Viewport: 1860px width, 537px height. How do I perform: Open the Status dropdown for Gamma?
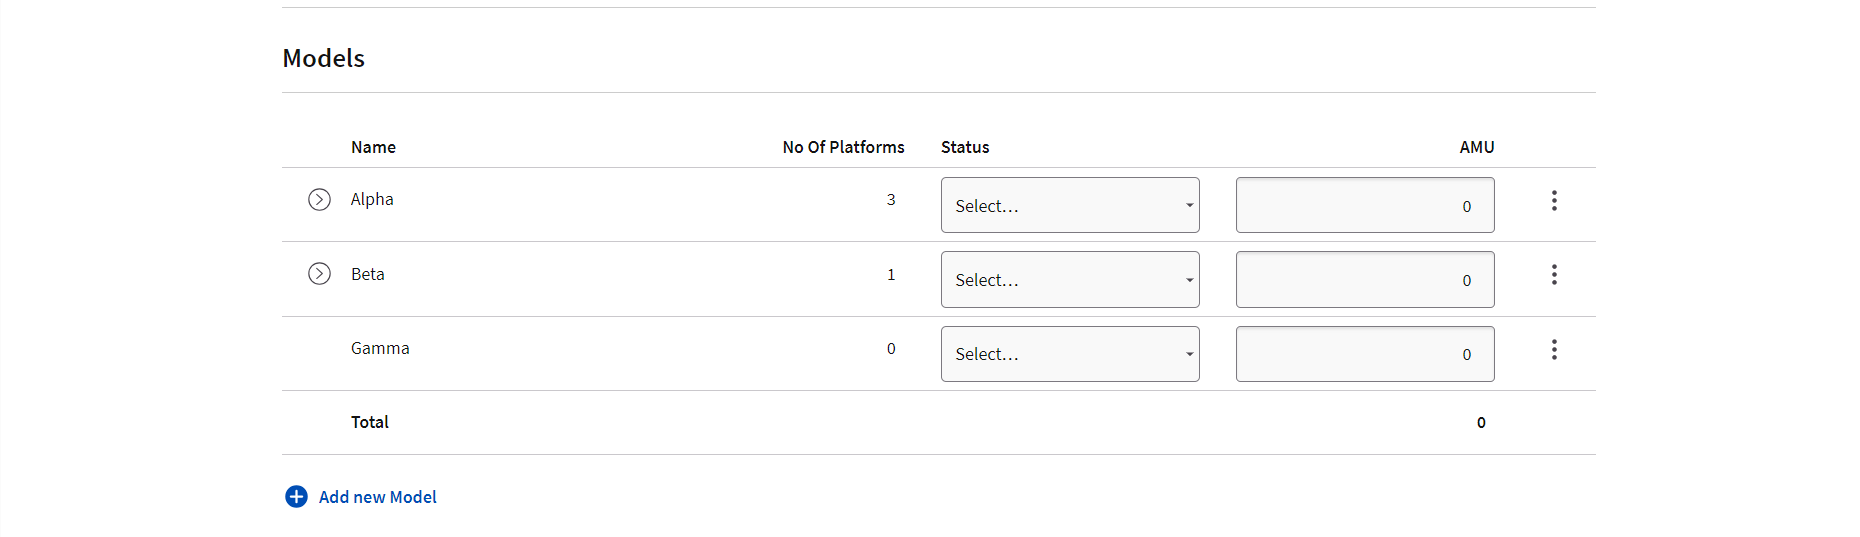pos(1070,354)
